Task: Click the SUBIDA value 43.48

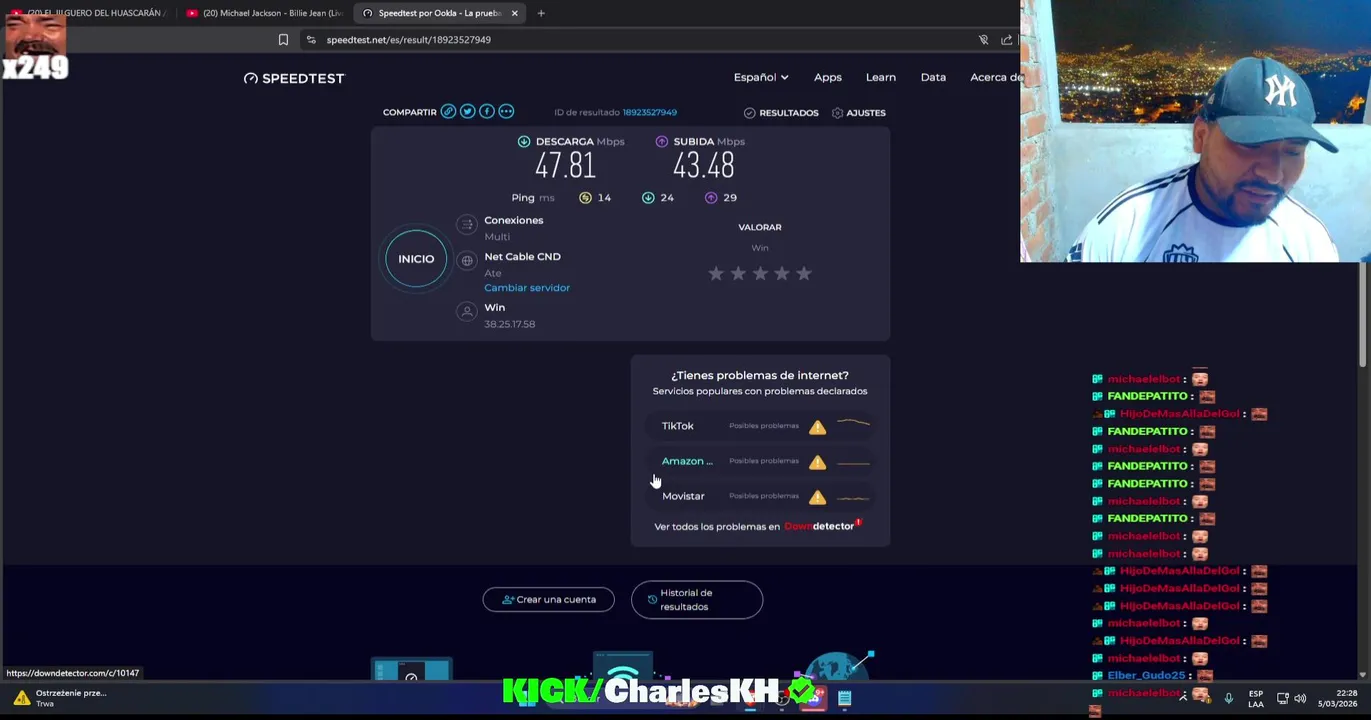Action: click(703, 165)
